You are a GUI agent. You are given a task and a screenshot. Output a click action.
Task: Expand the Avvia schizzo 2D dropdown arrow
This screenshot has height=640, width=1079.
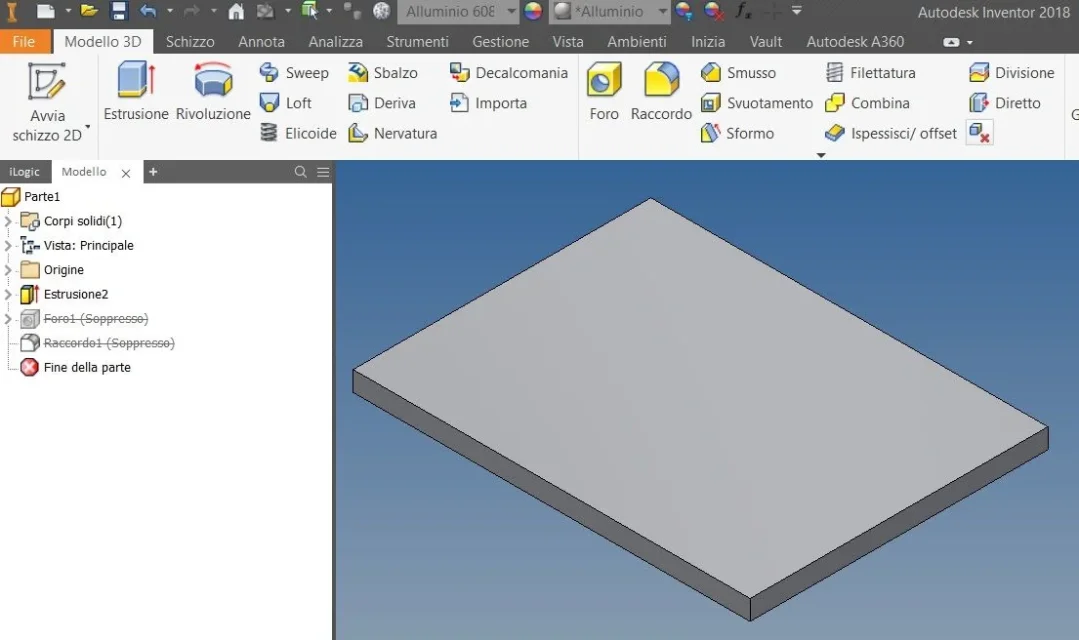pos(87,127)
